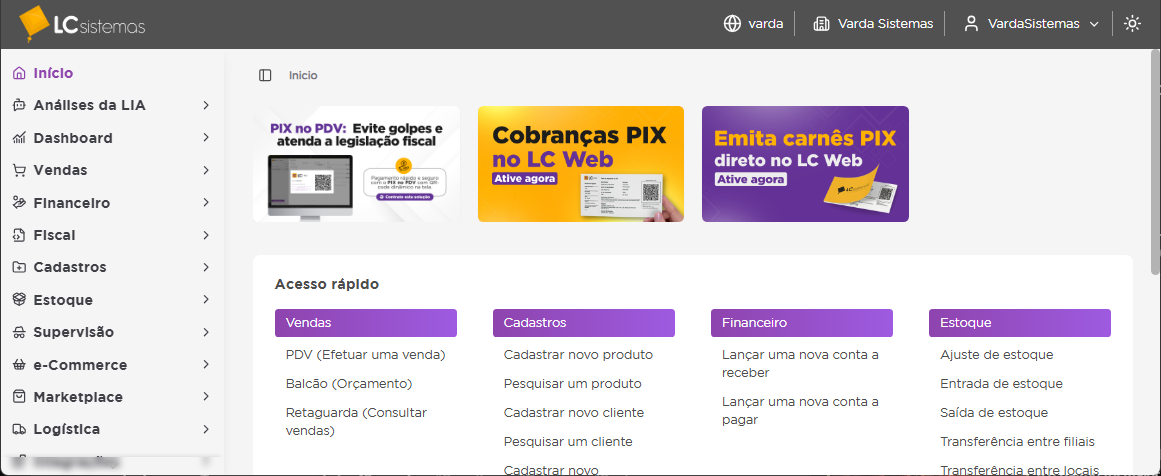The image size is (1161, 476).
Task: Click Balcão (Orçamento) link
Action: pos(349,383)
